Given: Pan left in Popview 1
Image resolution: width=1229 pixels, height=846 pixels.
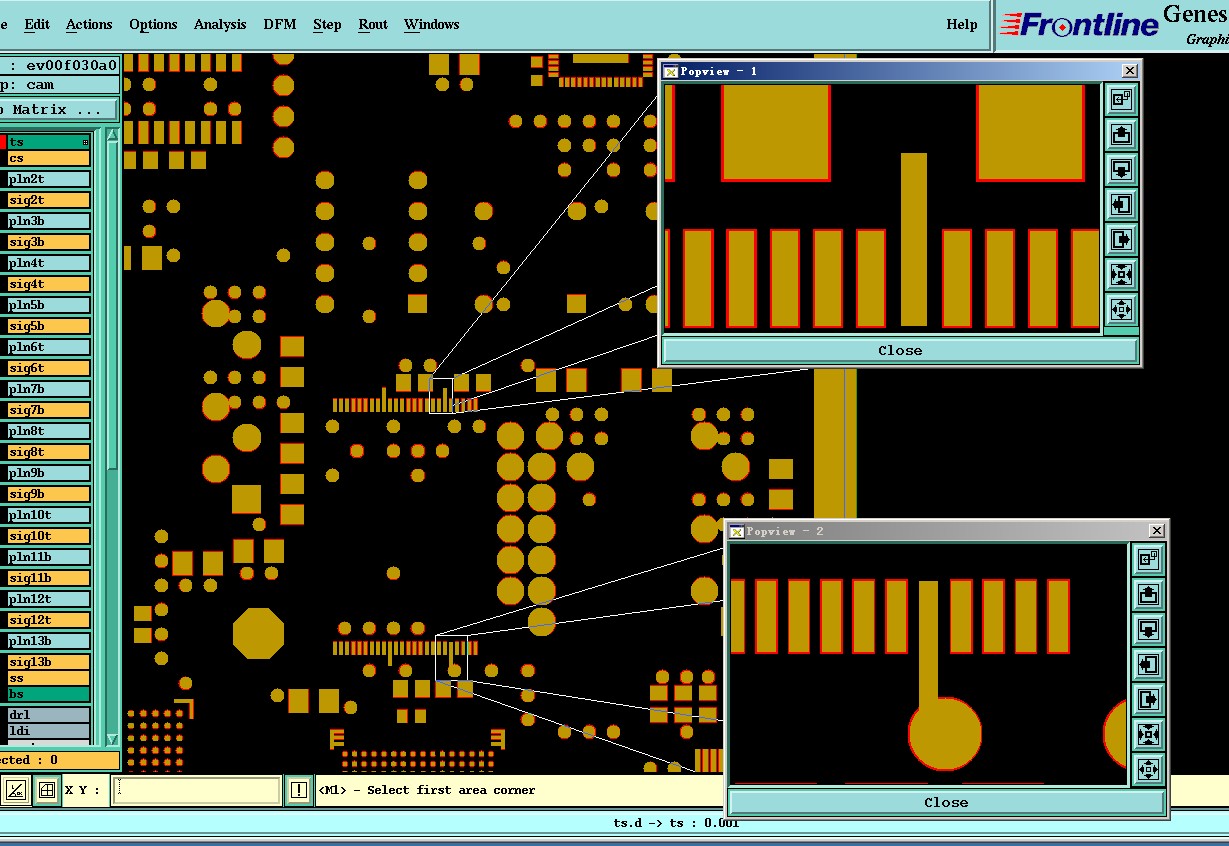Looking at the screenshot, I should (x=1121, y=204).
